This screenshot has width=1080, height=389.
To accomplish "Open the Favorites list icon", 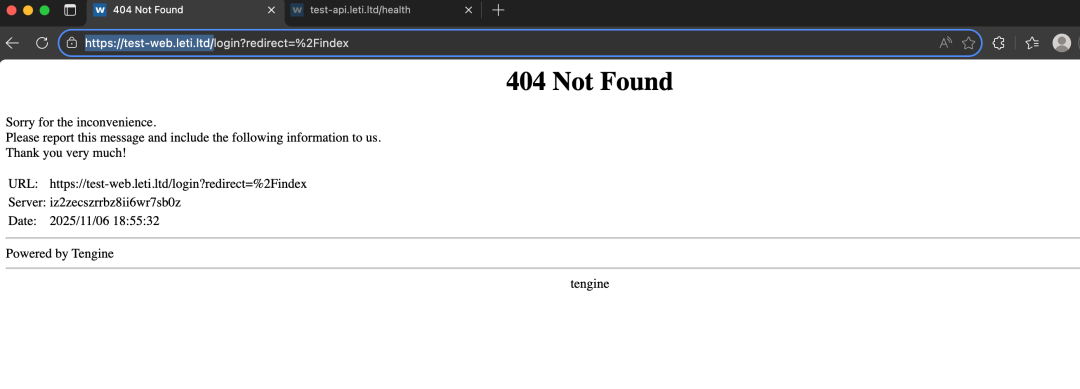I will point(1032,43).
